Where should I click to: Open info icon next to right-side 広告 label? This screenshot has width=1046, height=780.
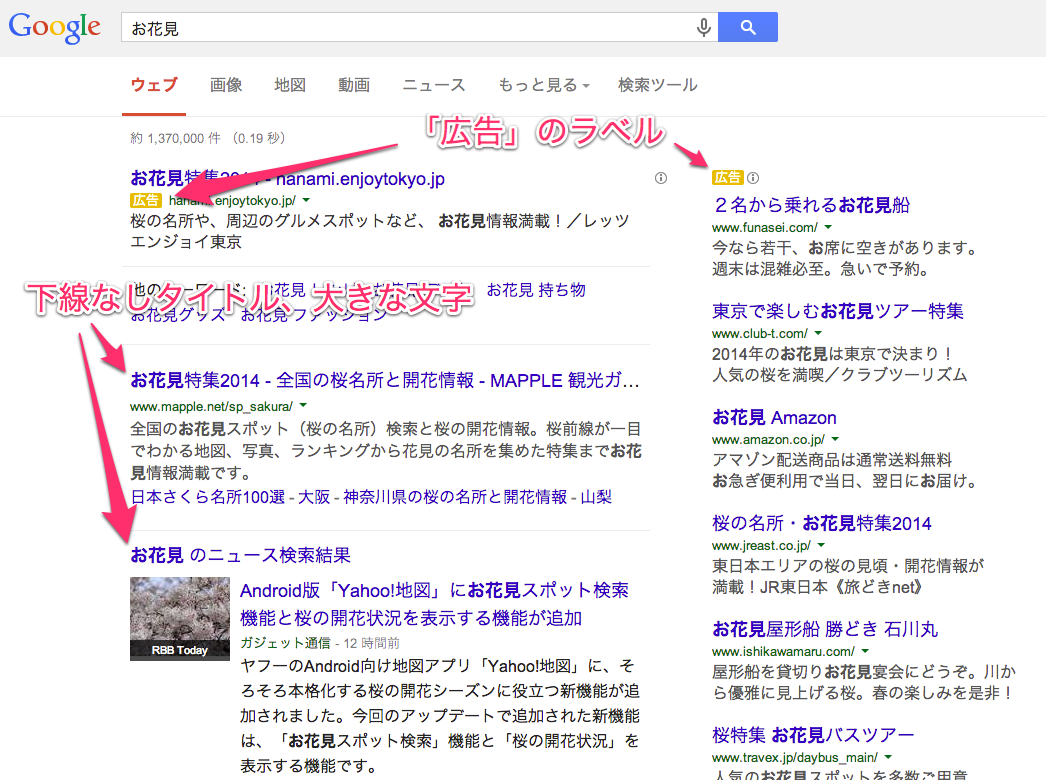[753, 177]
